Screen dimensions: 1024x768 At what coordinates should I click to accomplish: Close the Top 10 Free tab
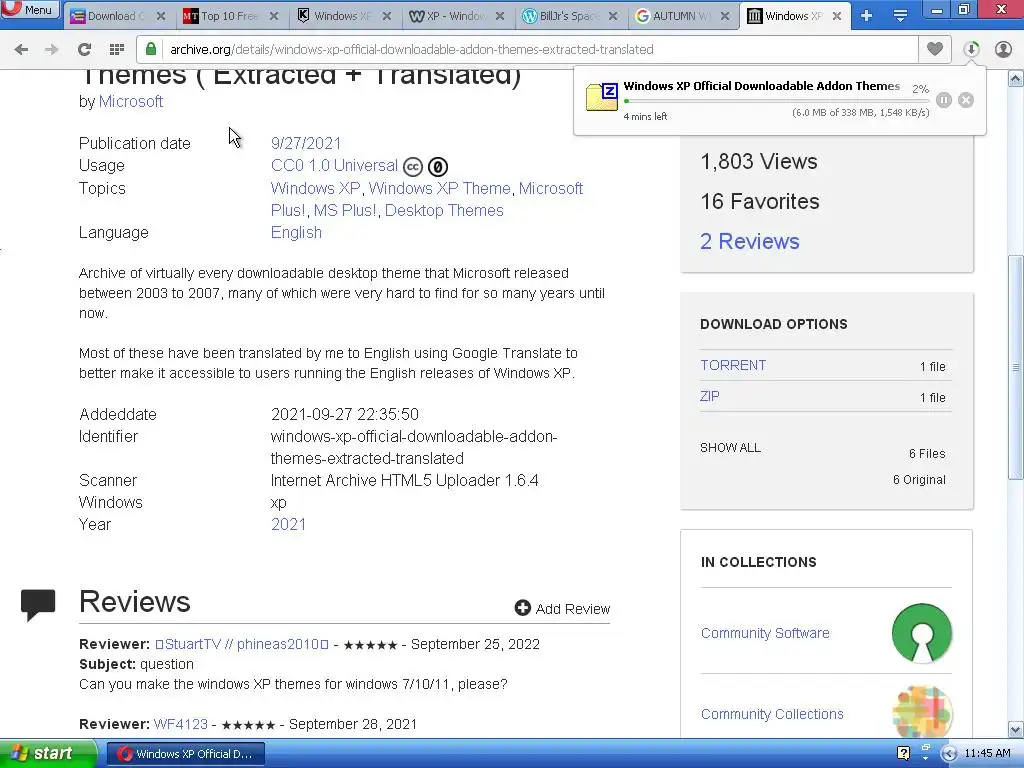274,16
